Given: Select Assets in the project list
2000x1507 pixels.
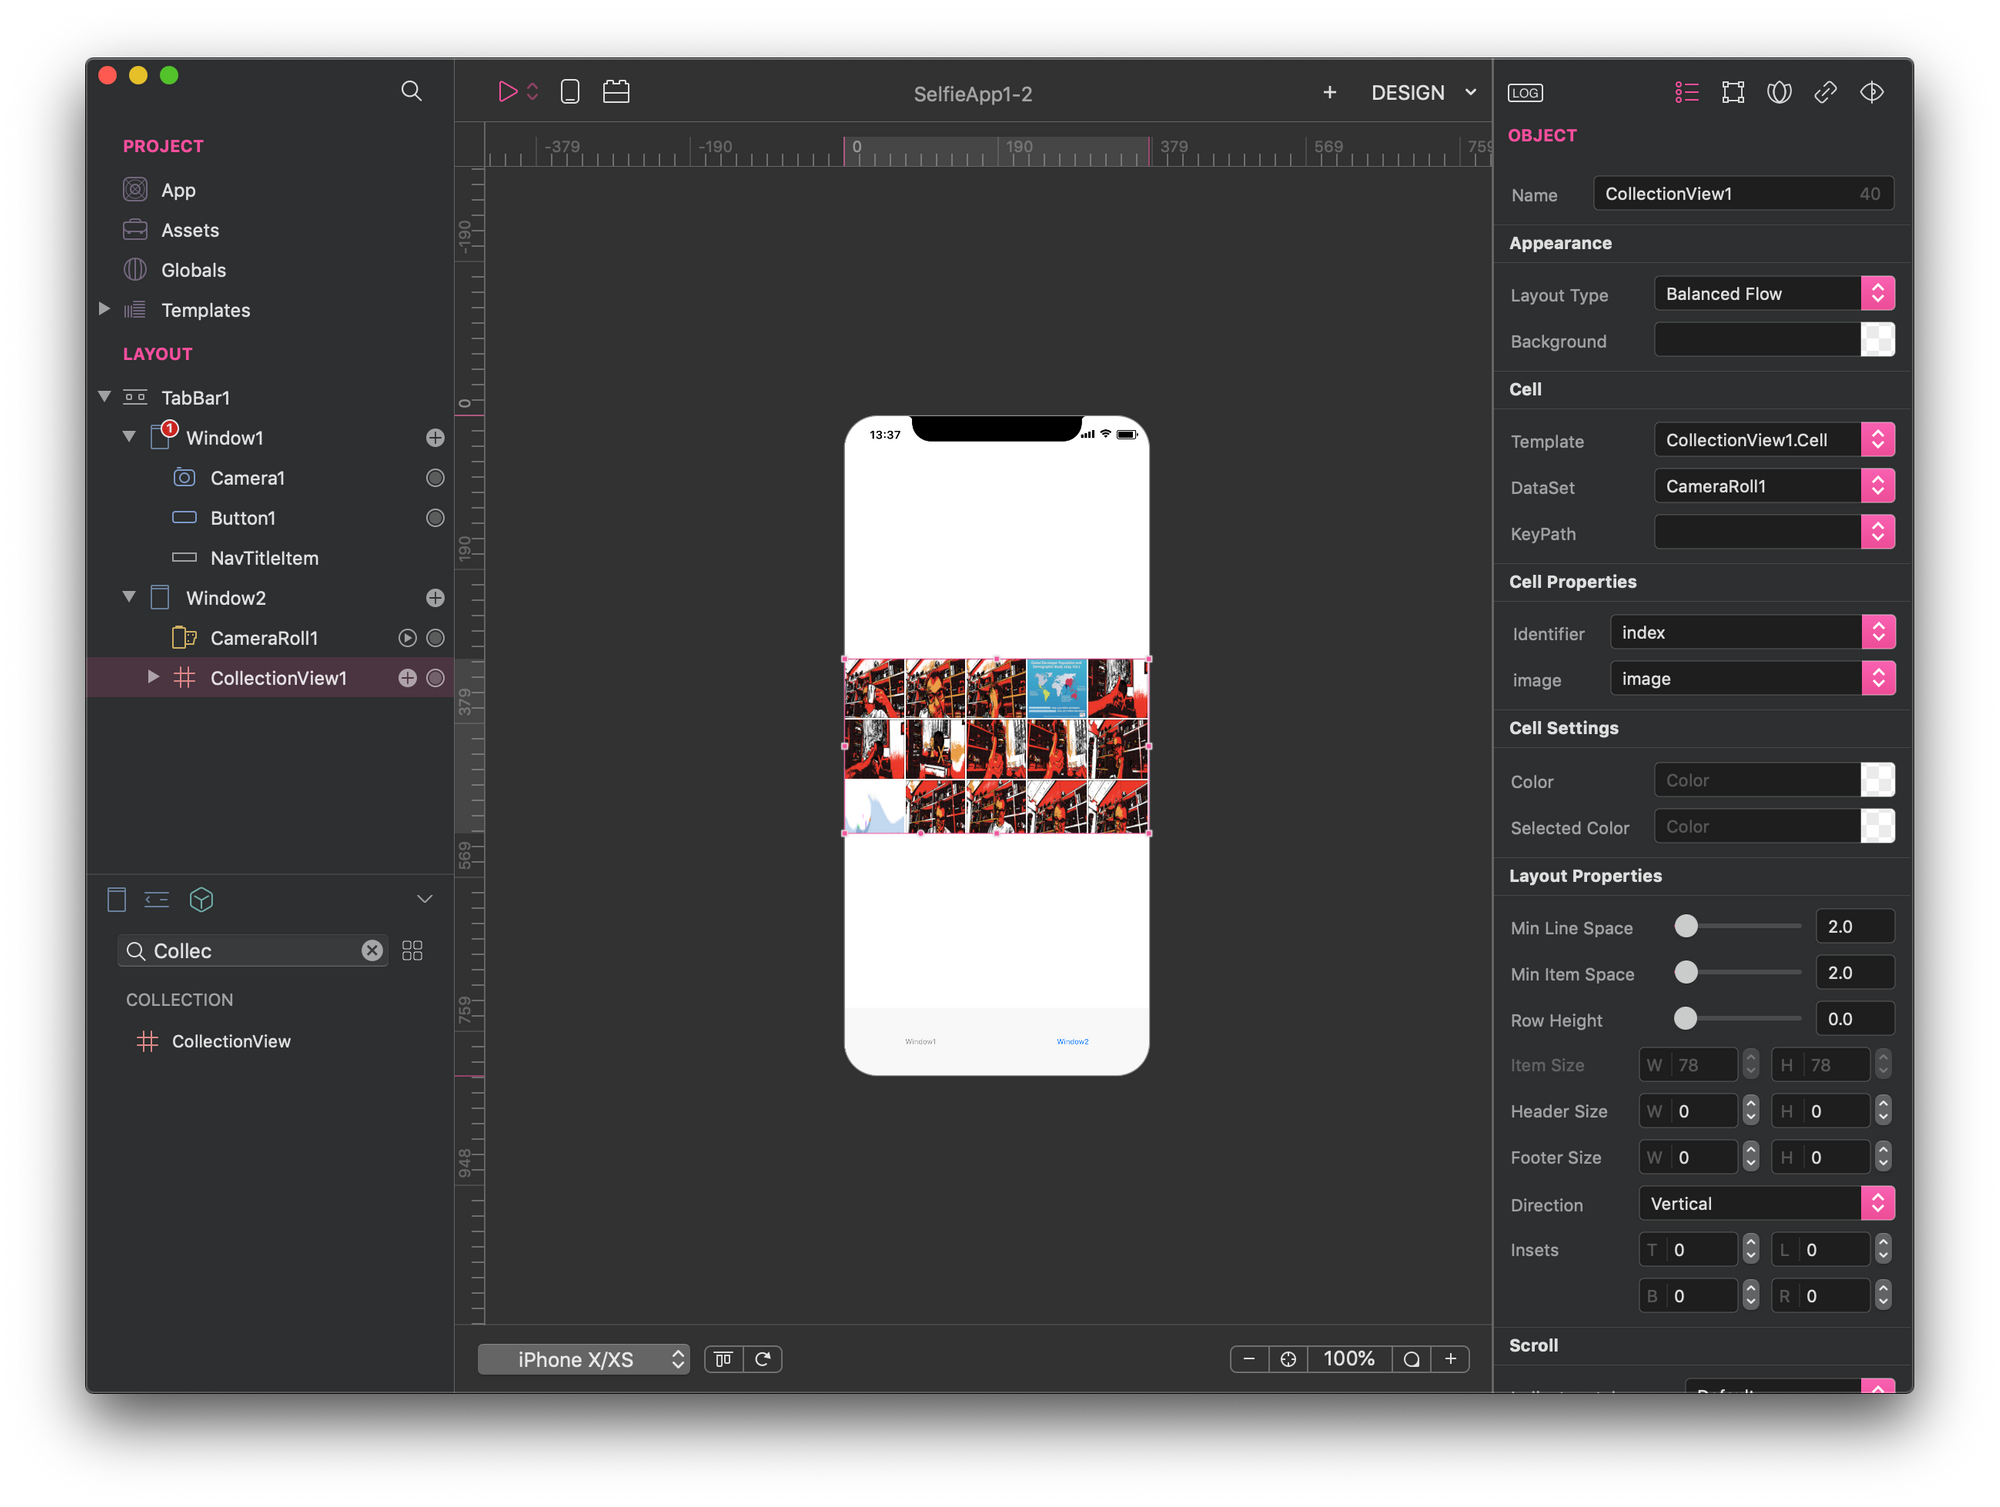Looking at the screenshot, I should click(x=190, y=230).
